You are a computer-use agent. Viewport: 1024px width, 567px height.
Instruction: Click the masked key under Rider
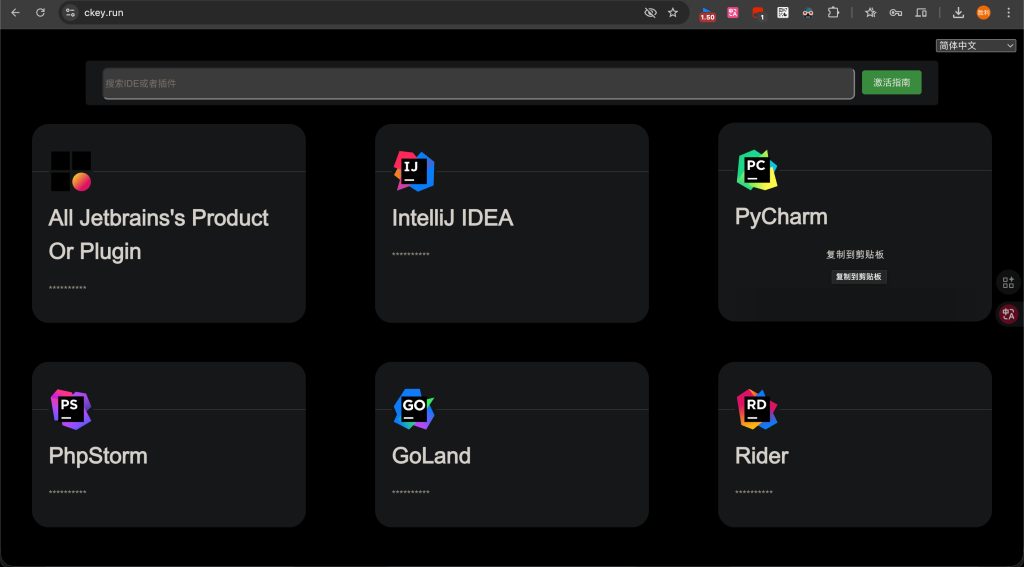pyautogui.click(x=754, y=492)
